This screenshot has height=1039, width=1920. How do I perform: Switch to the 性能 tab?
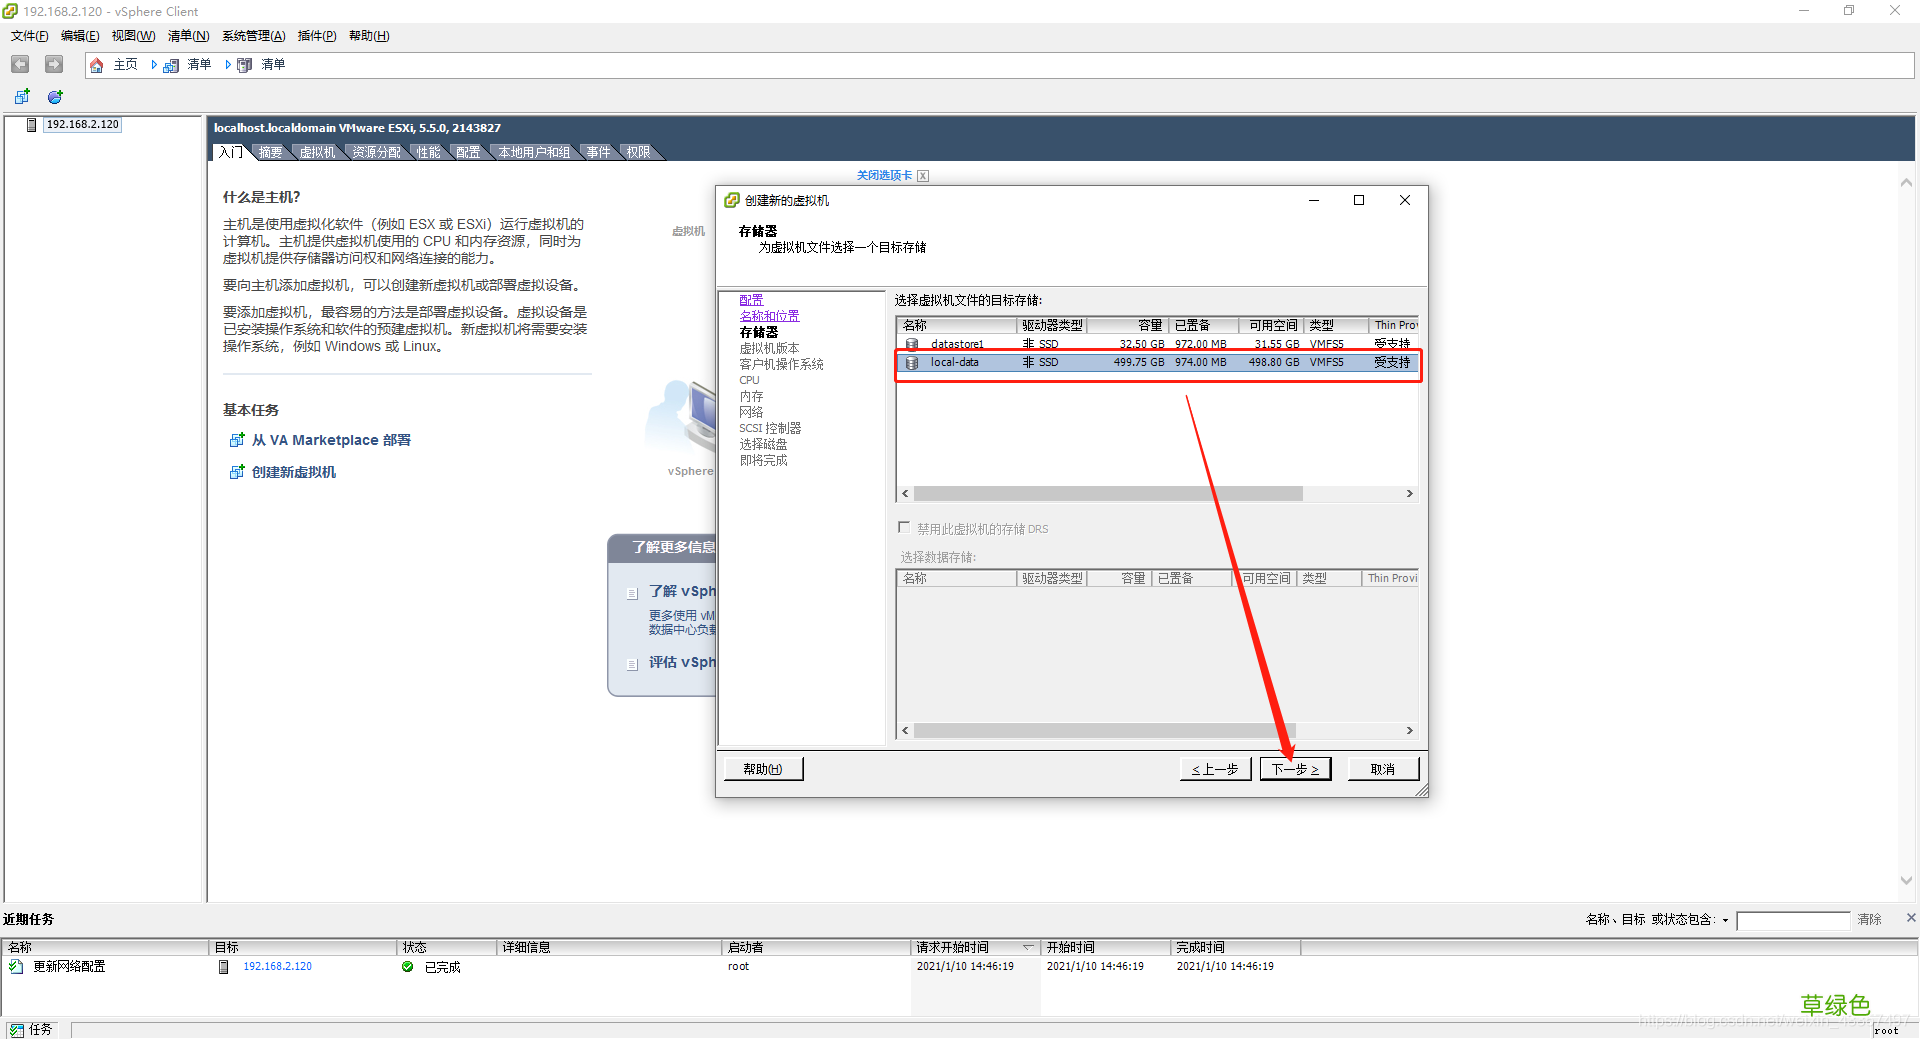(x=428, y=152)
